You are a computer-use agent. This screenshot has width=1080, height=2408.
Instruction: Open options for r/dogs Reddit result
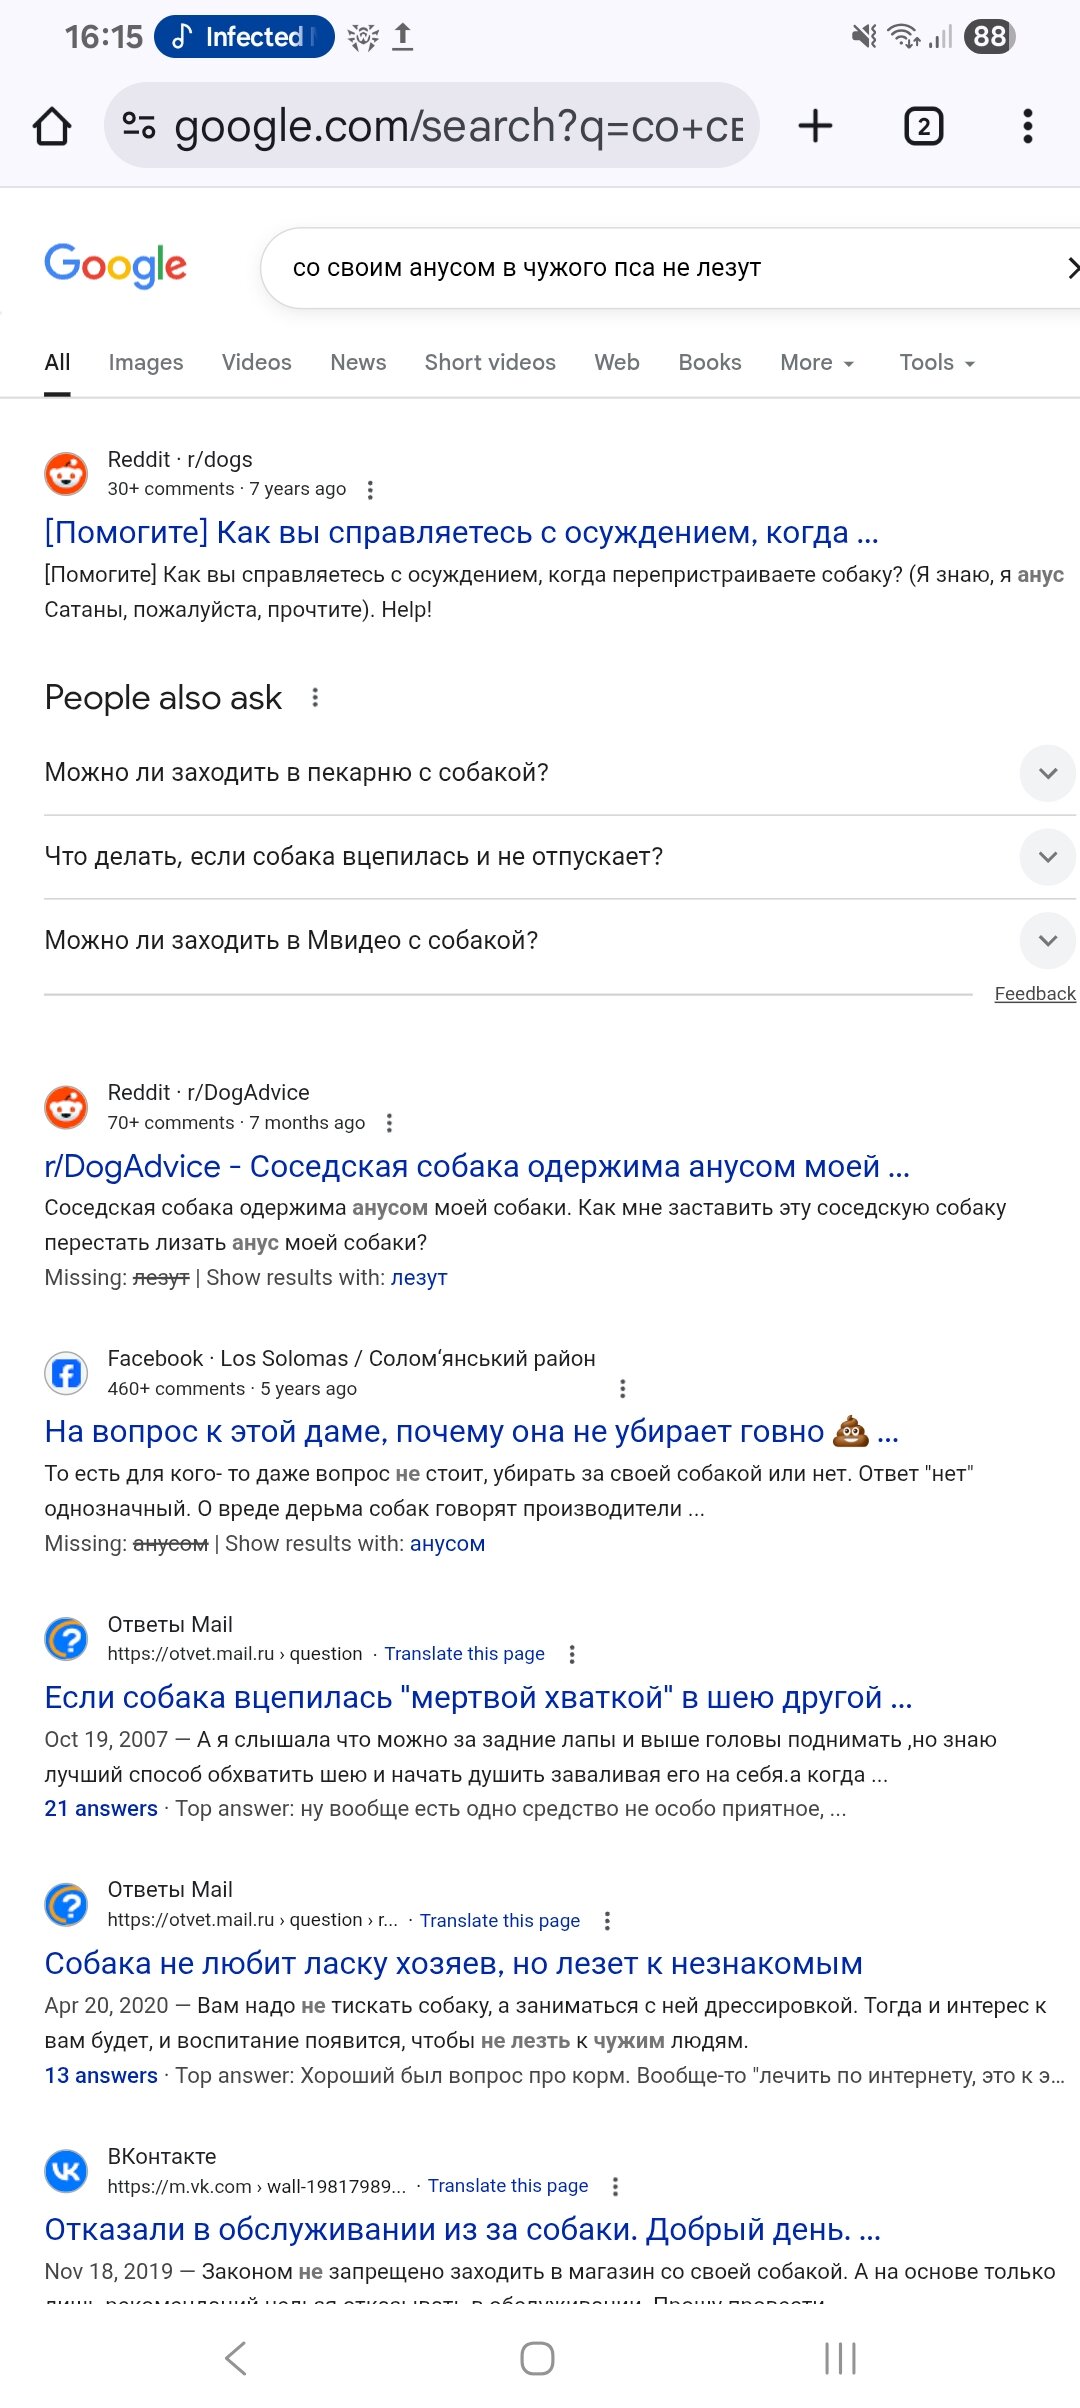370,490
